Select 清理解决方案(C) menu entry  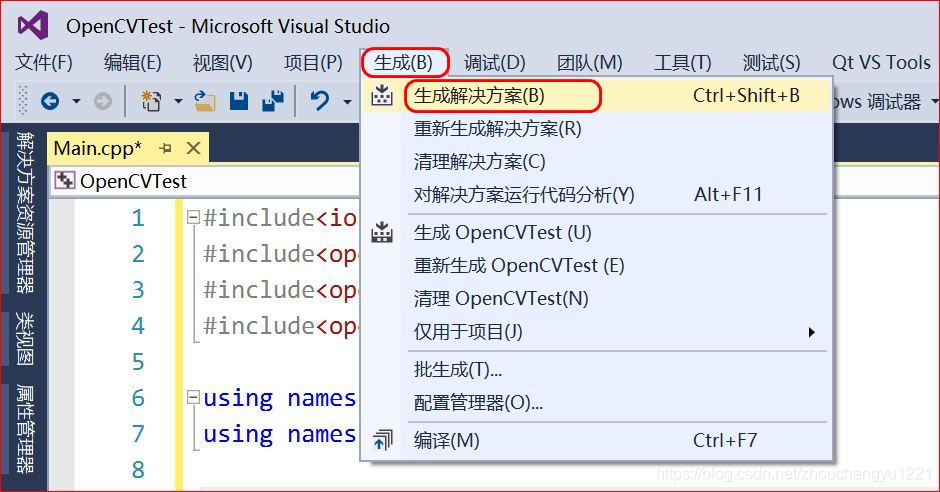tap(596, 162)
